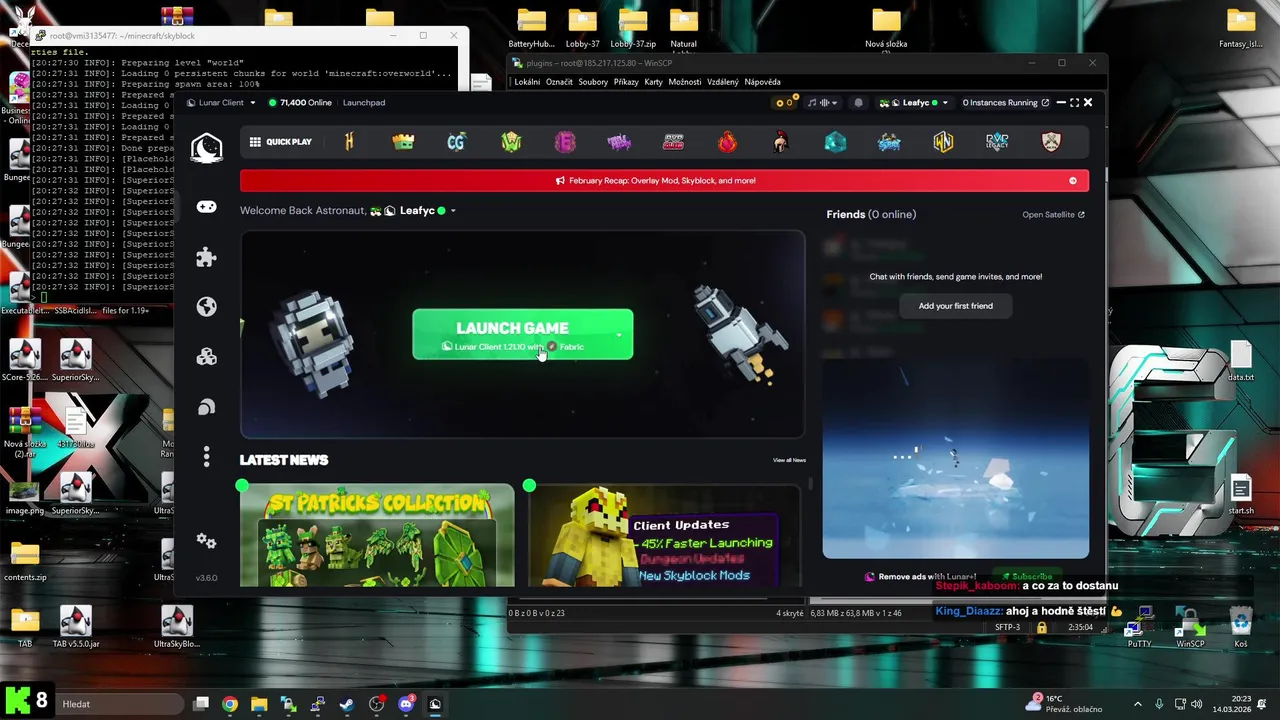The image size is (1280, 720).
Task: Click the arrow on February Recap banner
Action: [1073, 181]
